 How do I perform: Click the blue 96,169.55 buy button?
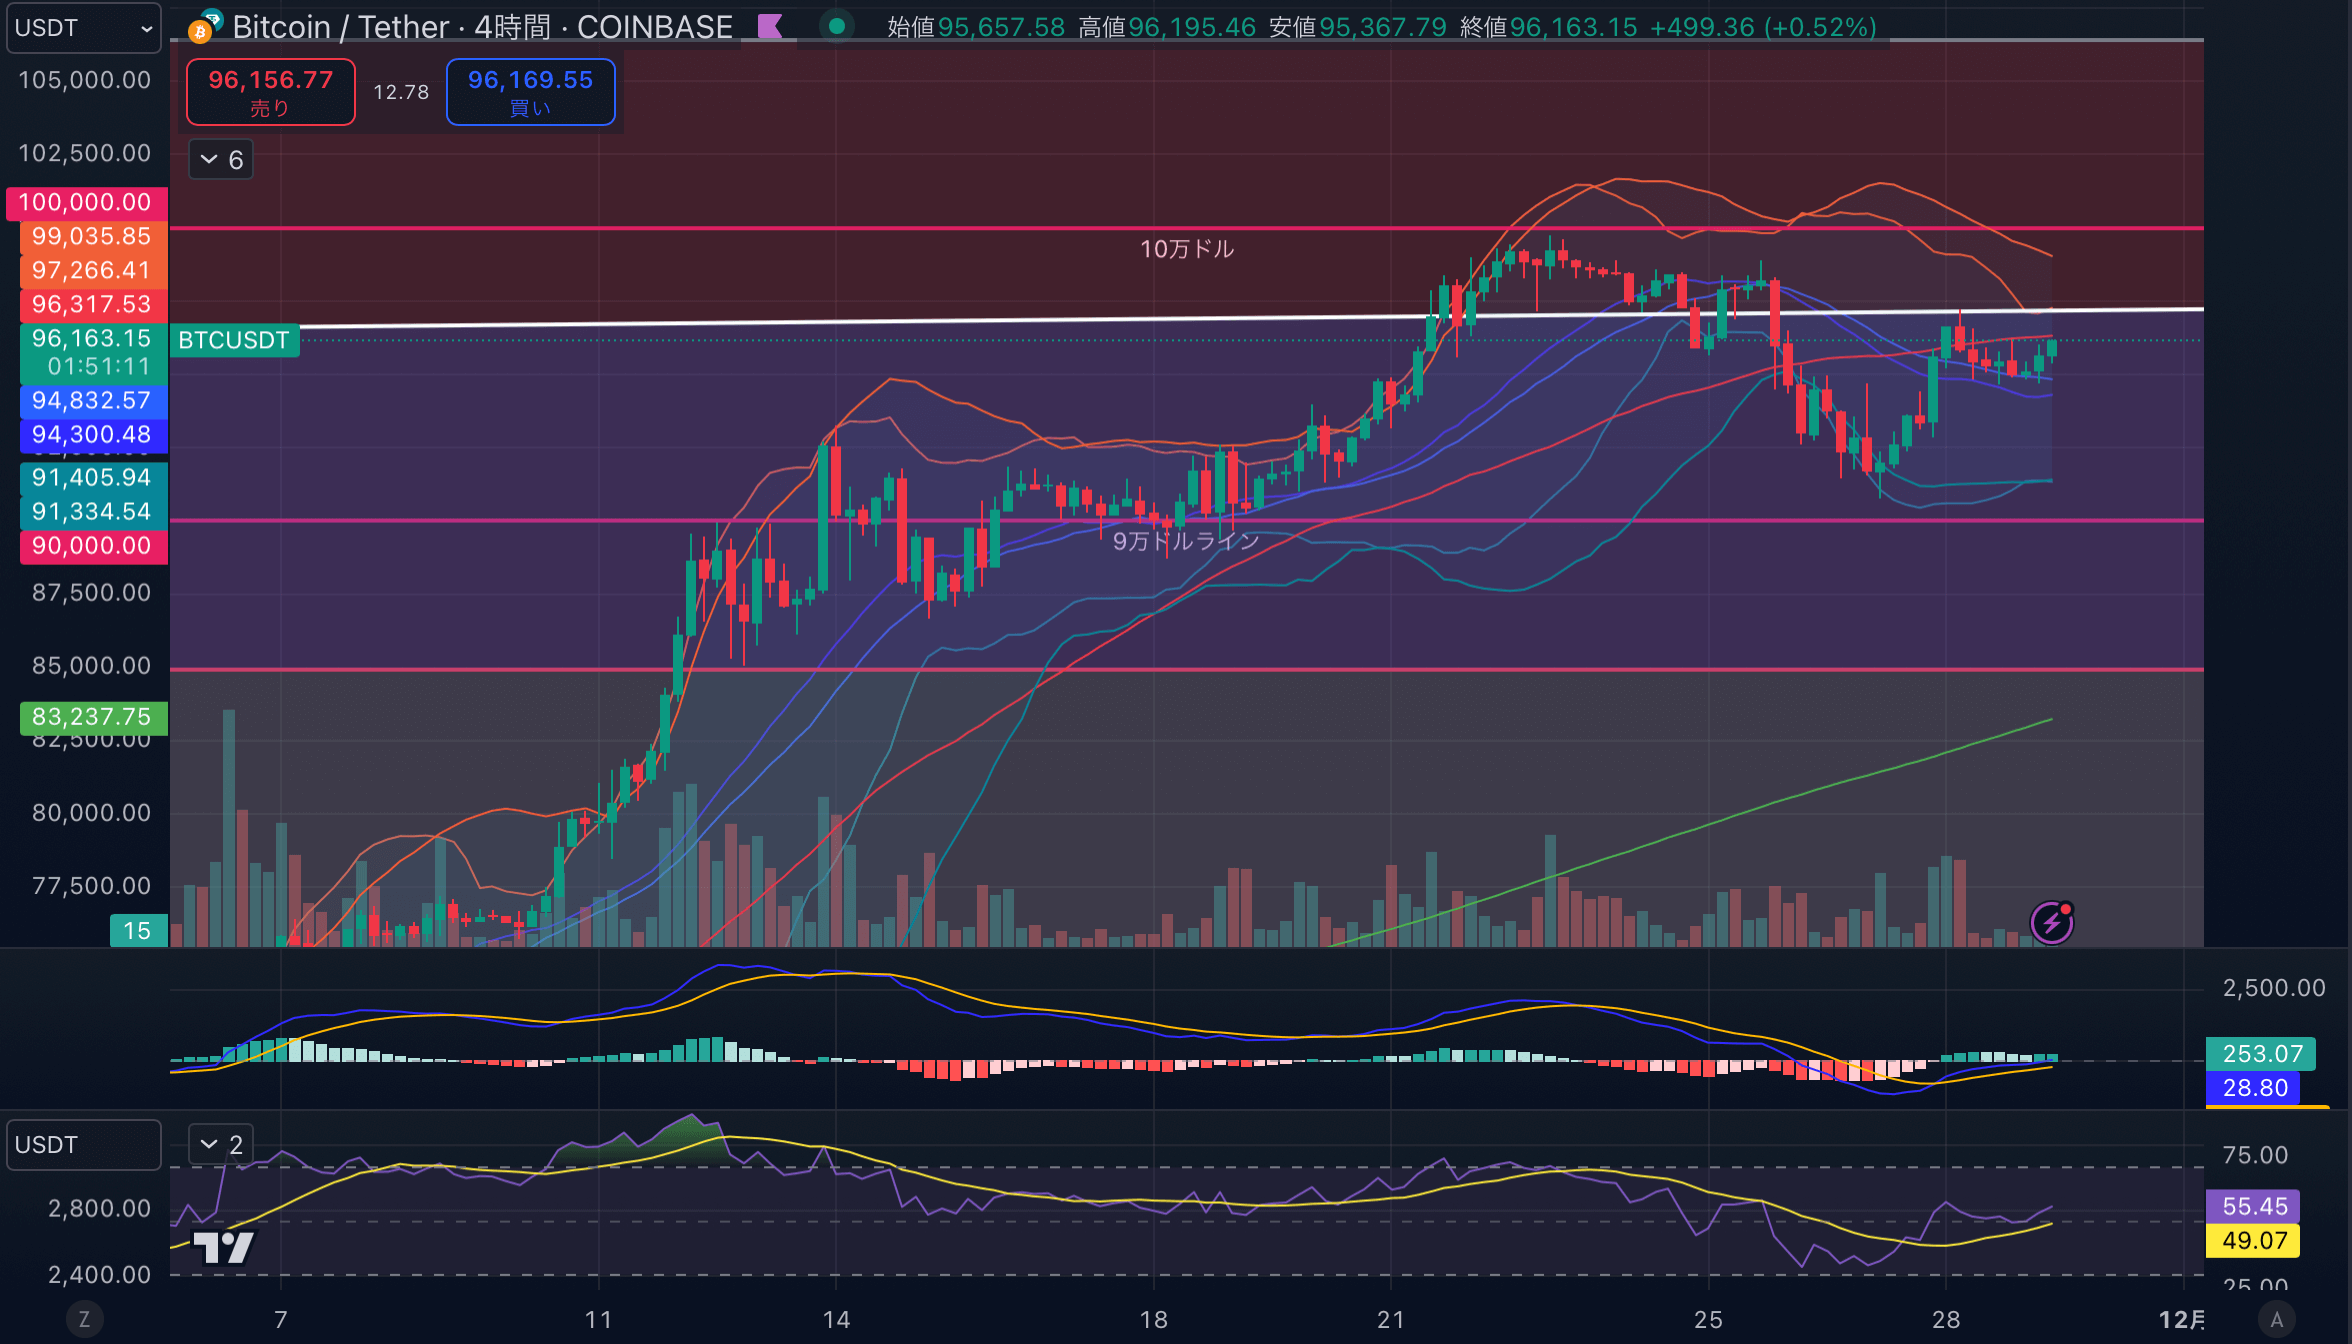tap(530, 92)
